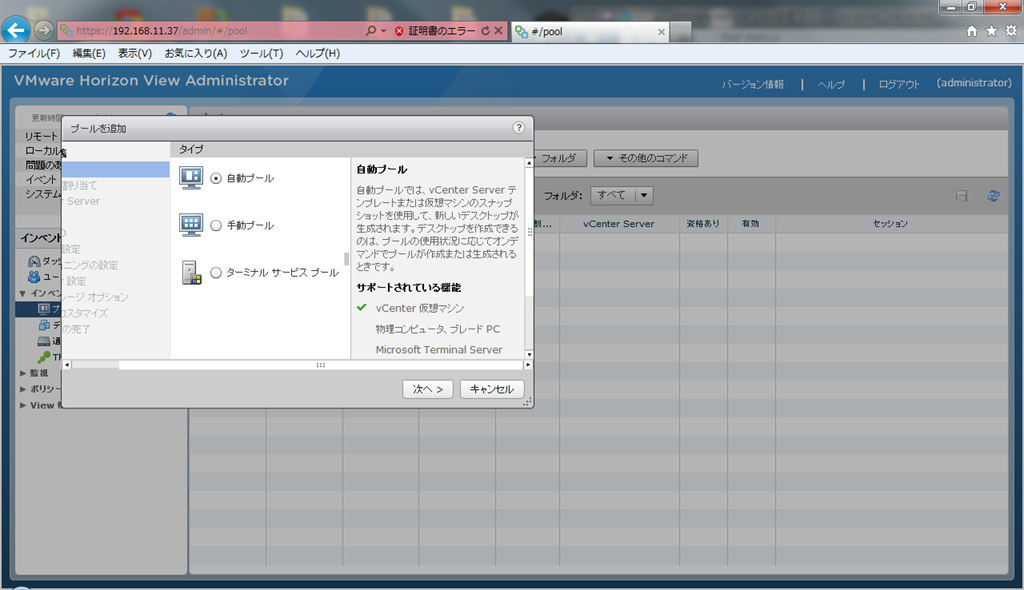Click the red certificate error shield
This screenshot has height=590, width=1024.
tap(399, 31)
